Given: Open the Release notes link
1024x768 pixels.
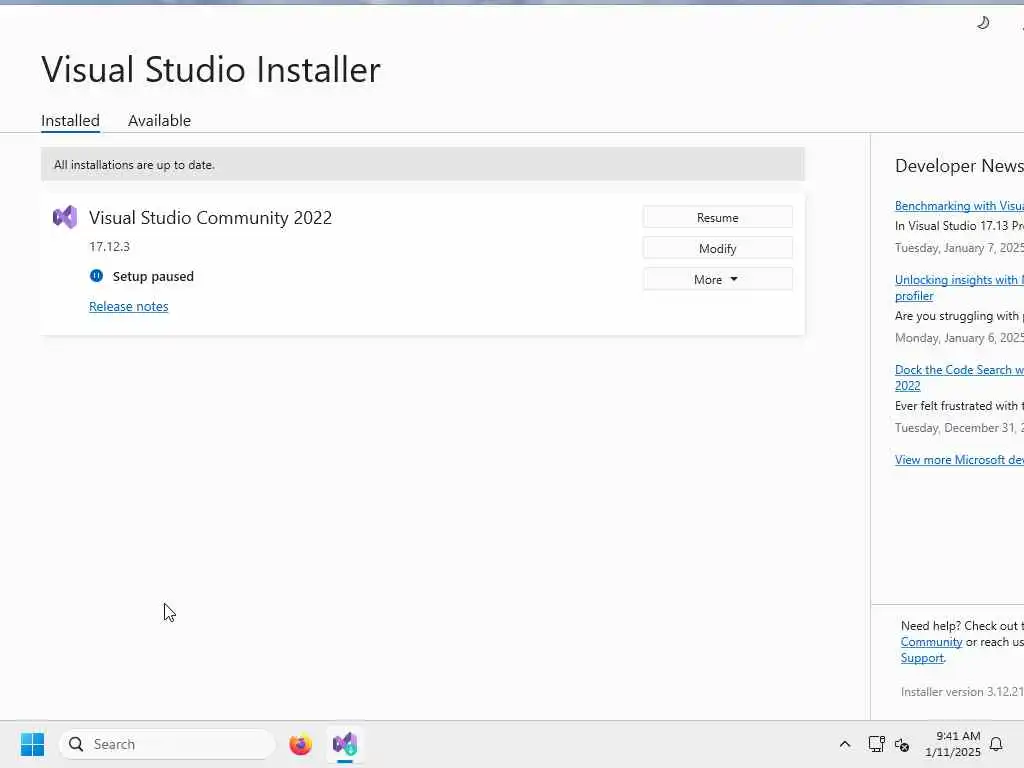Looking at the screenshot, I should (129, 306).
